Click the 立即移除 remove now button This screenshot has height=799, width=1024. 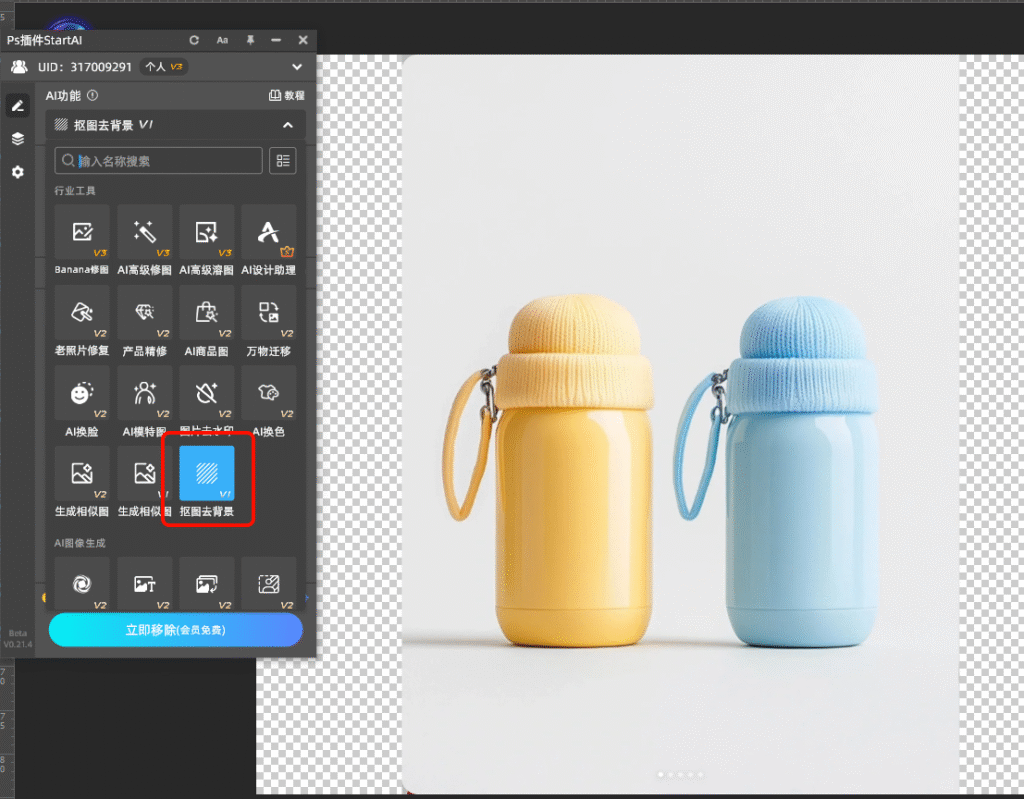click(175, 630)
